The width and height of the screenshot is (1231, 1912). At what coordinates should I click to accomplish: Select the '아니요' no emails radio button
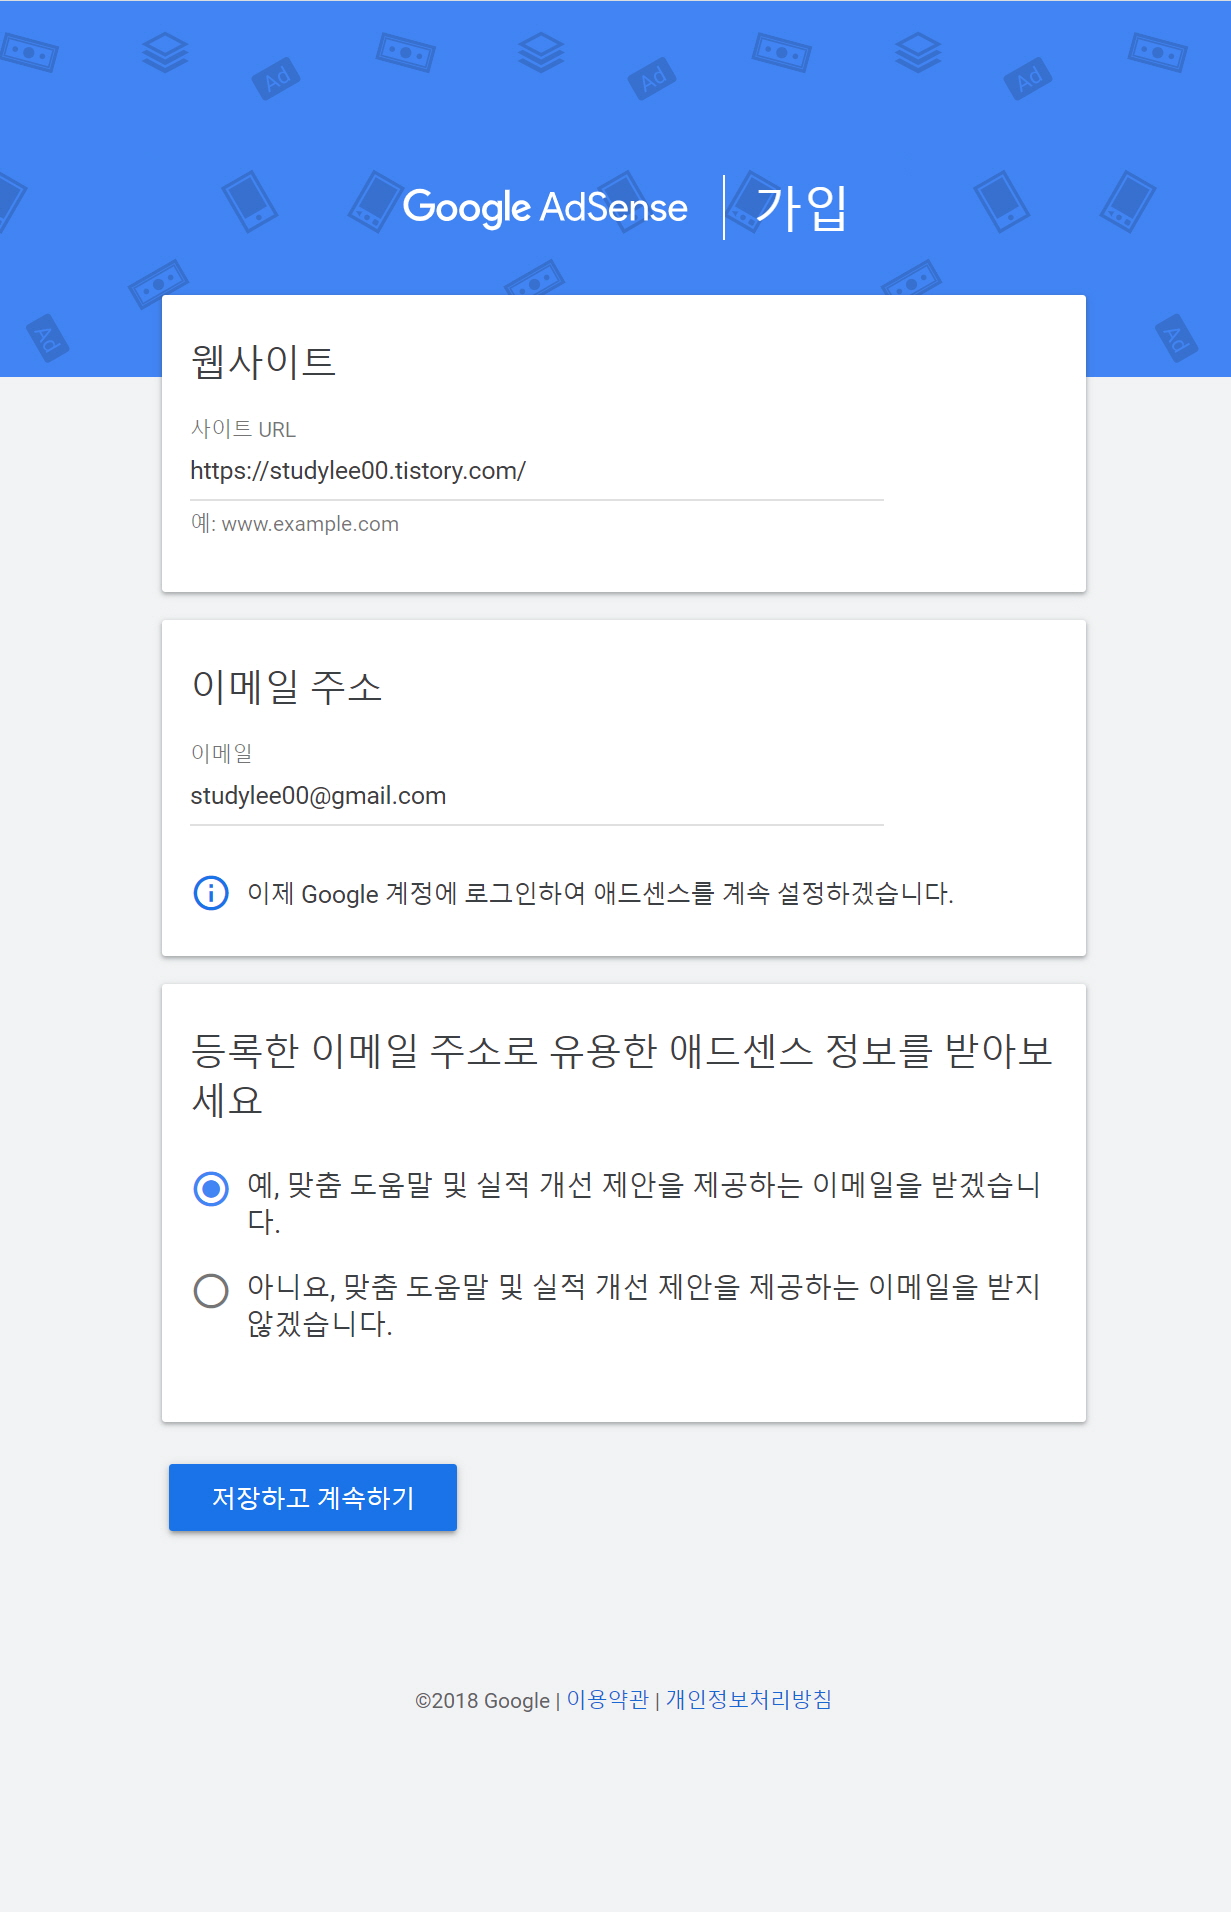point(211,1290)
